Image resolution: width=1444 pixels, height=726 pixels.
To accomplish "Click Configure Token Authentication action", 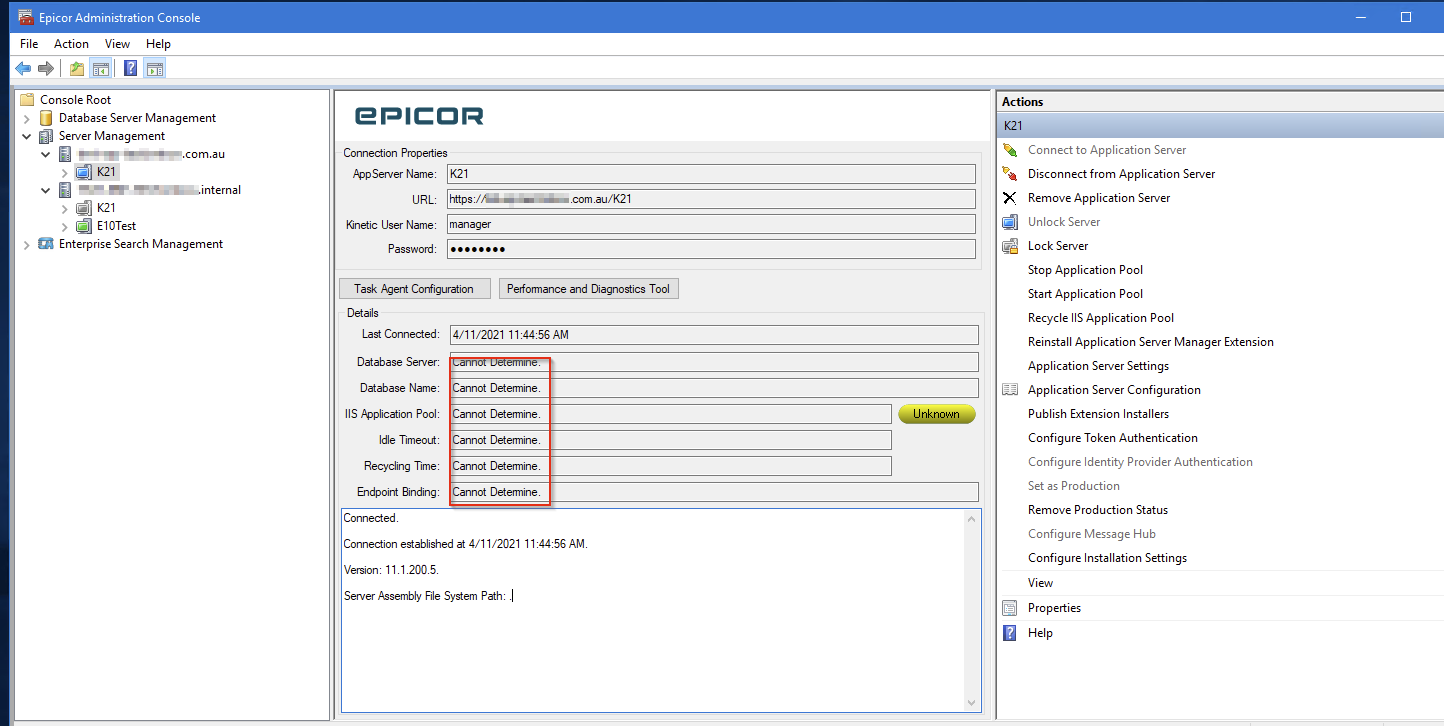I will [1113, 438].
